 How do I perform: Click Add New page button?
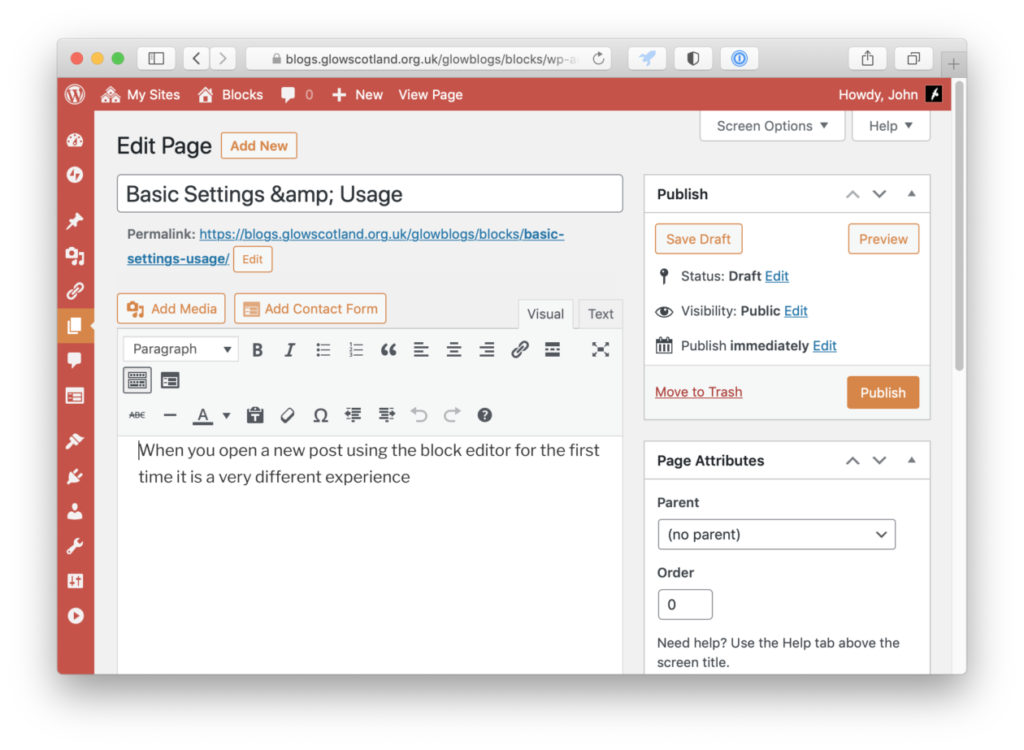(259, 146)
